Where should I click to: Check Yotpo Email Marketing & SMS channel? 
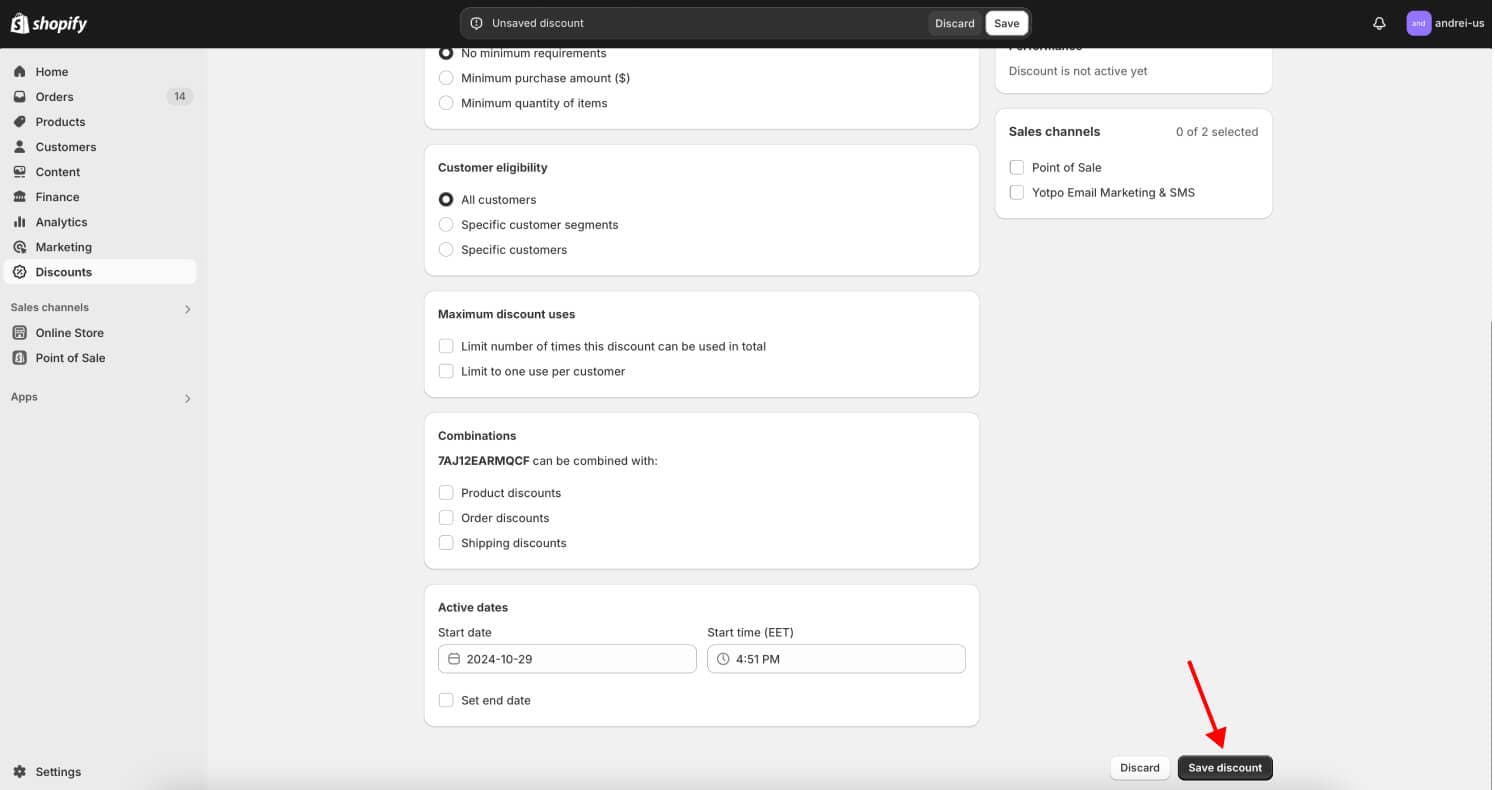[x=1017, y=192]
